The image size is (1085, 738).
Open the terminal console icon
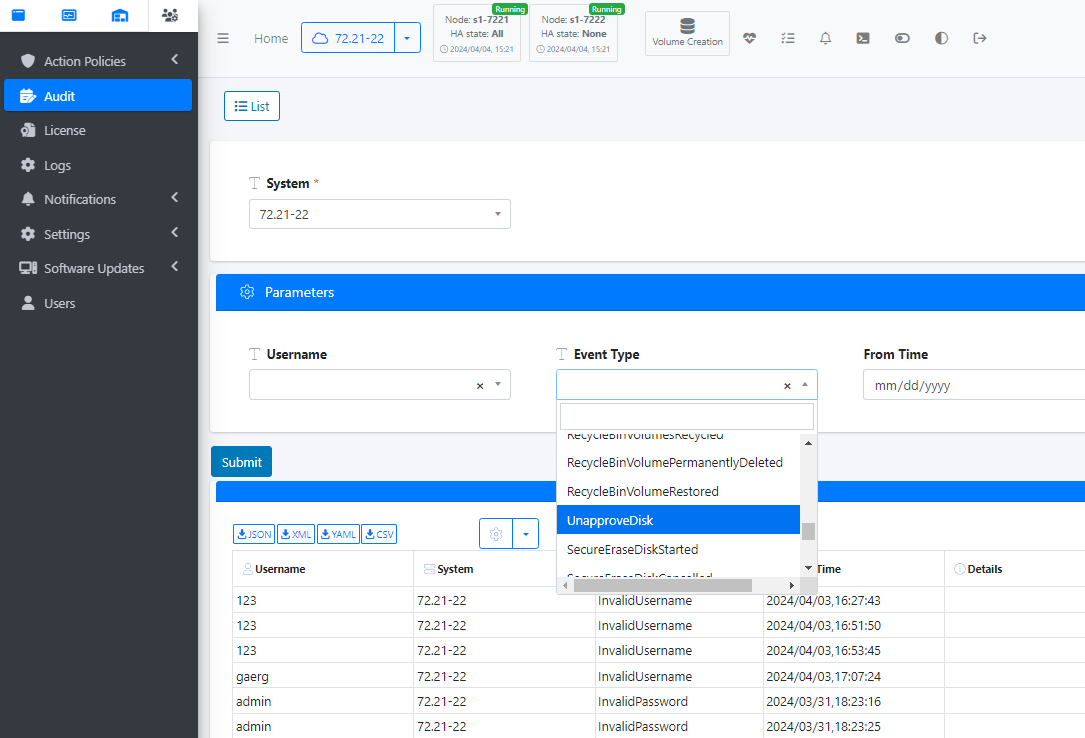[863, 38]
